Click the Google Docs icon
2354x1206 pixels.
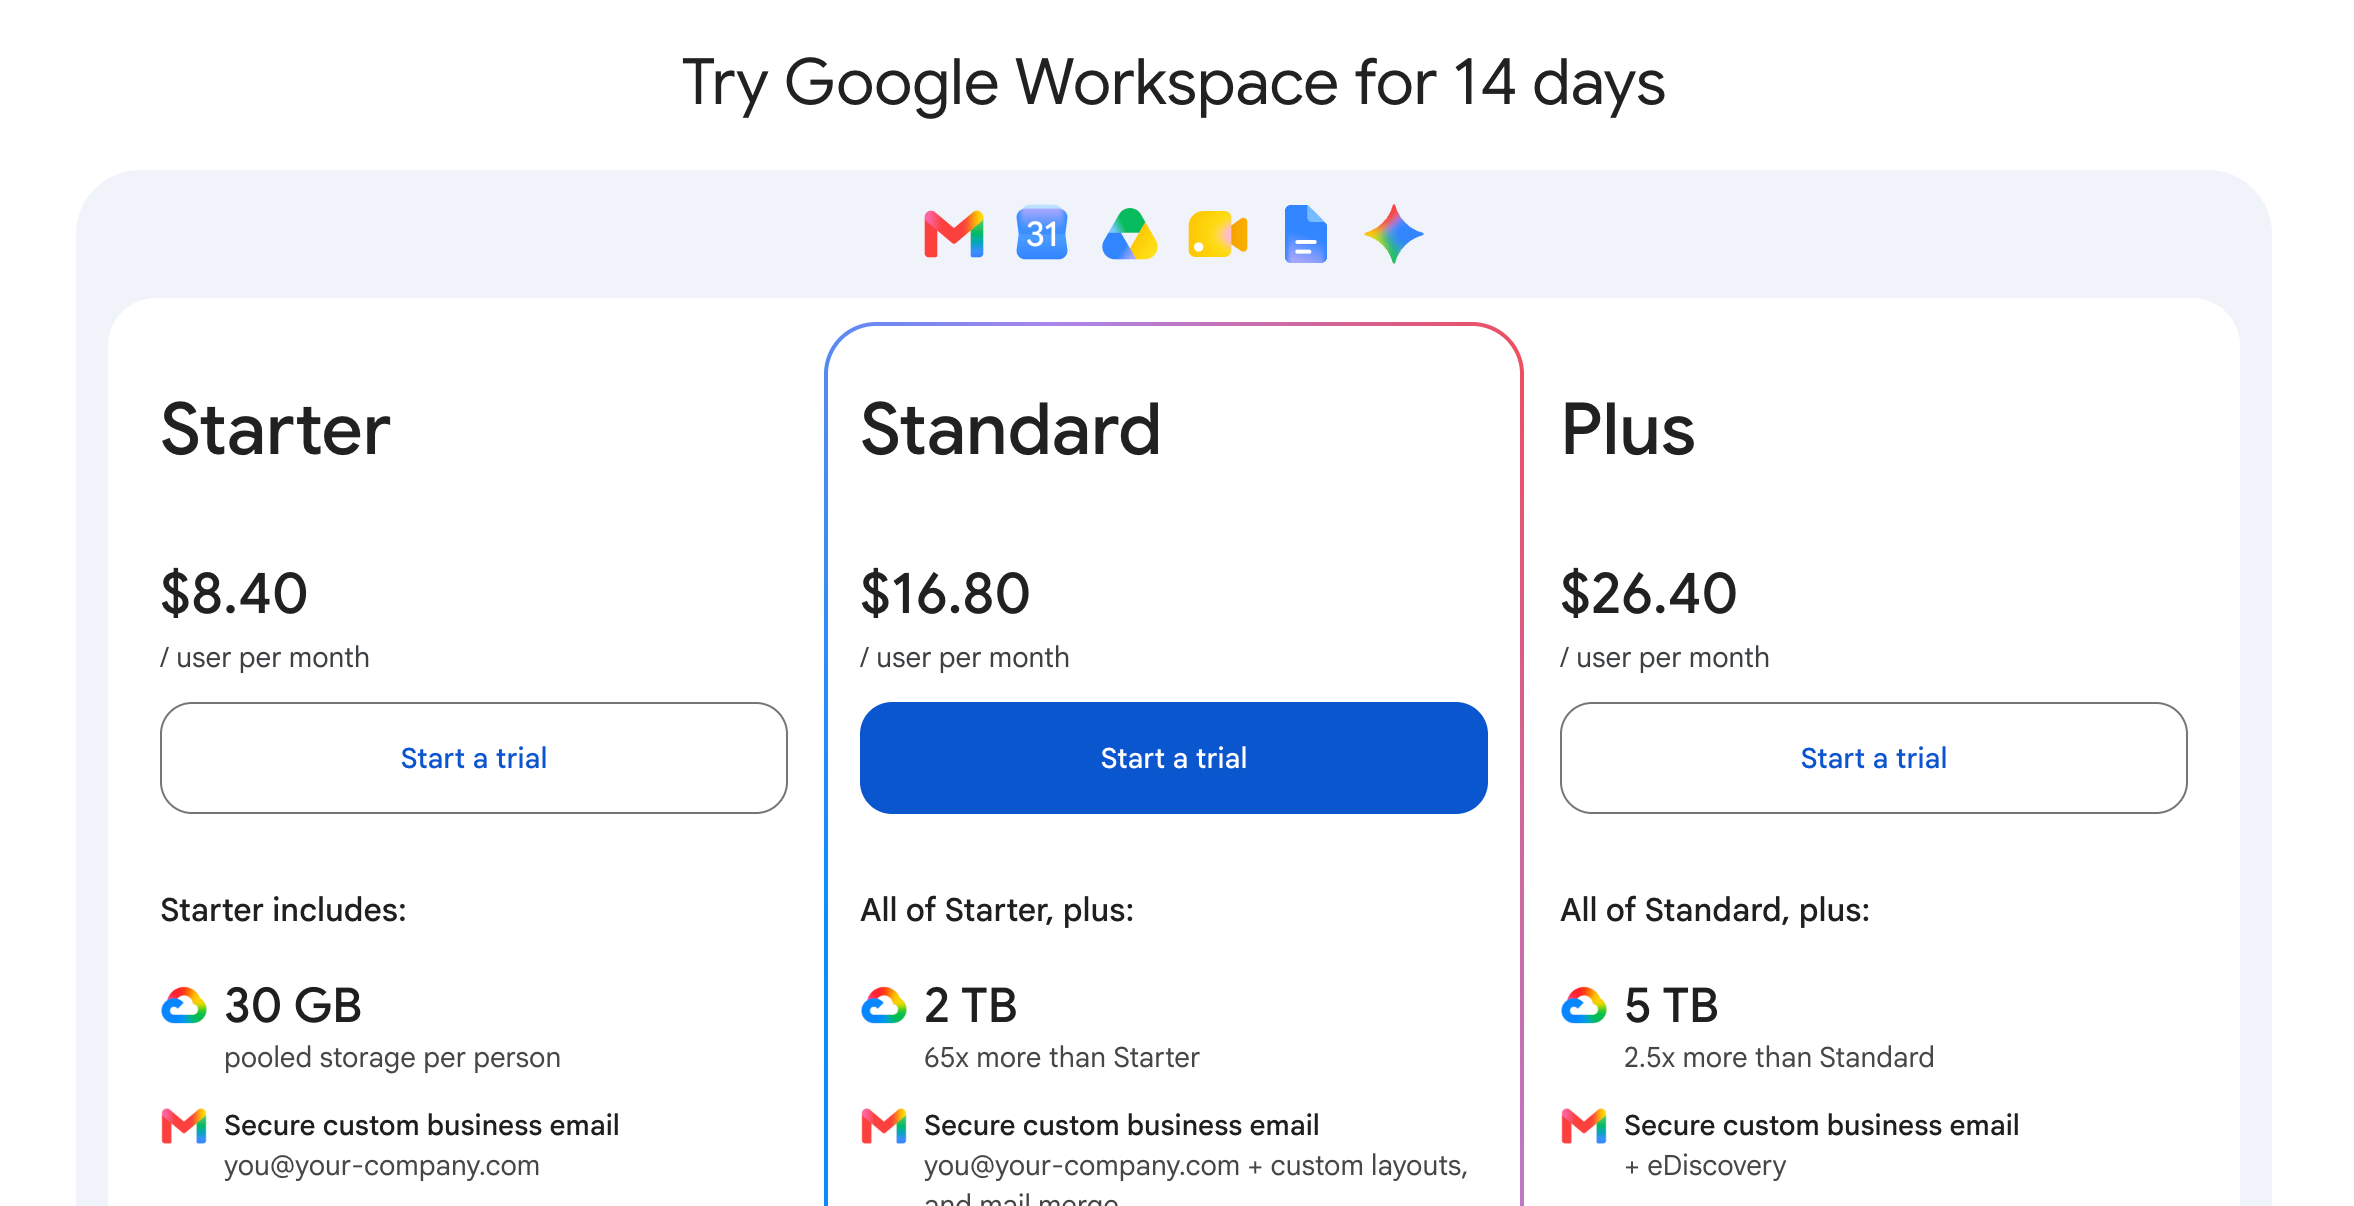(1306, 234)
